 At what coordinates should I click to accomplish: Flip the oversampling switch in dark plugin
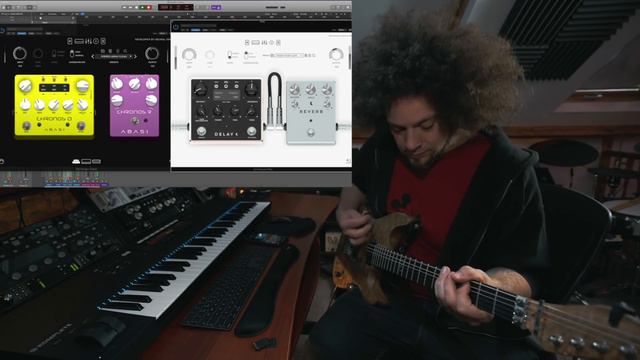(71, 54)
